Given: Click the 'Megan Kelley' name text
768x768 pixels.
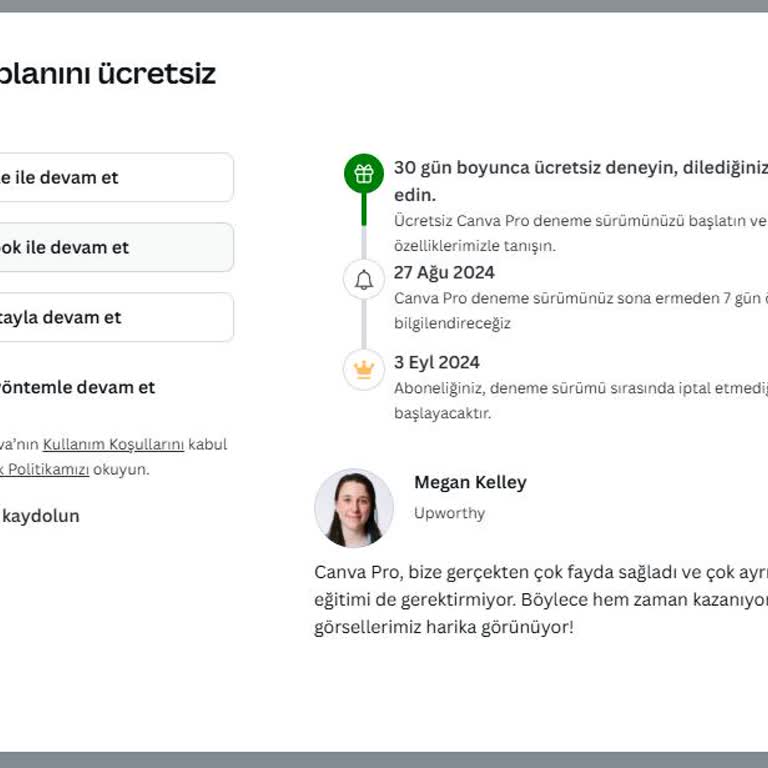Looking at the screenshot, I should pos(470,482).
